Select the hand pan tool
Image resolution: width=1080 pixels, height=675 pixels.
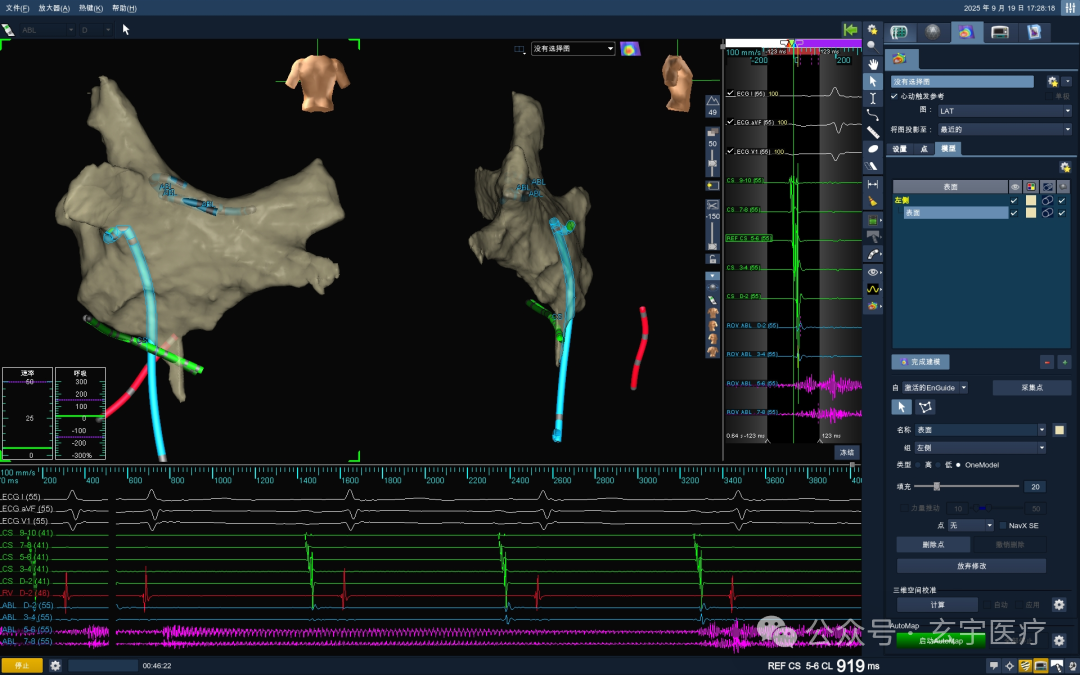[873, 64]
